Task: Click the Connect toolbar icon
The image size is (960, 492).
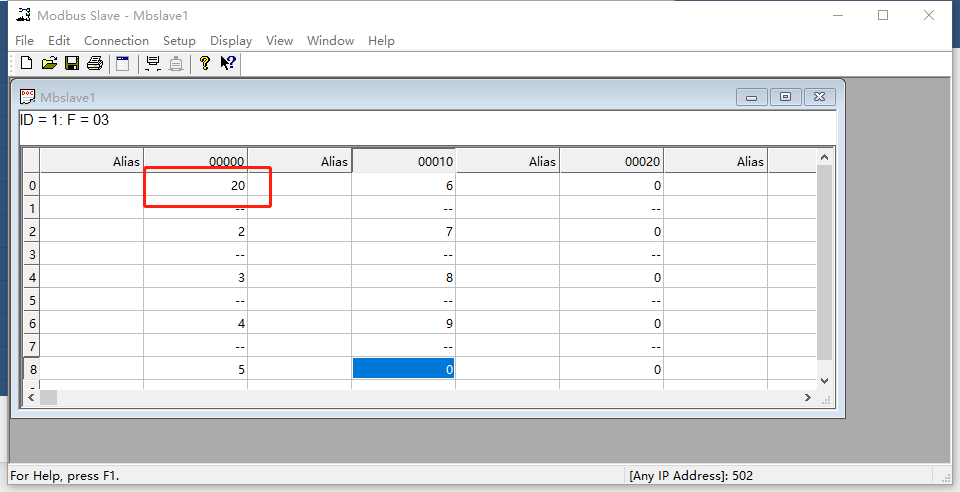Action: (153, 63)
